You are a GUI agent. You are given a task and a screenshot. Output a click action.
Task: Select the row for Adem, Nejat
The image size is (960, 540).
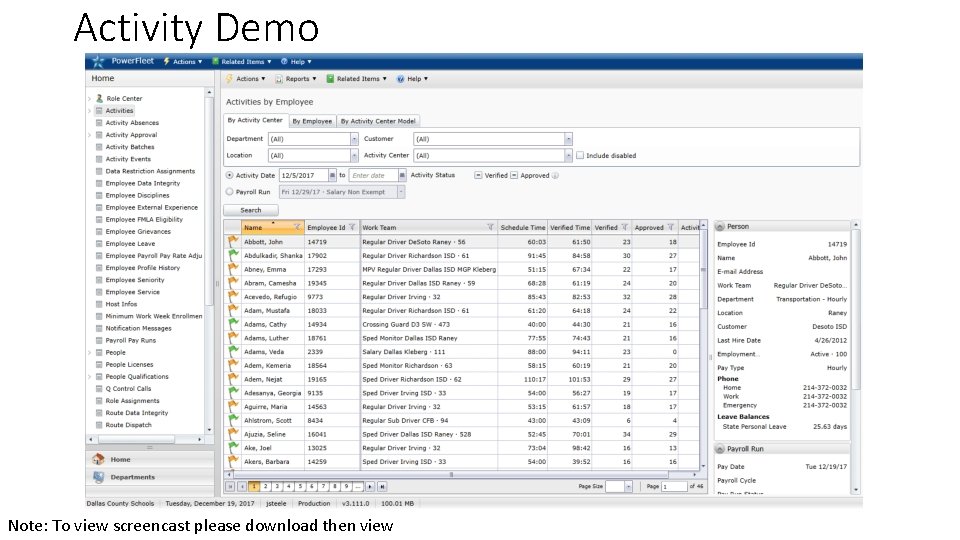462,380
